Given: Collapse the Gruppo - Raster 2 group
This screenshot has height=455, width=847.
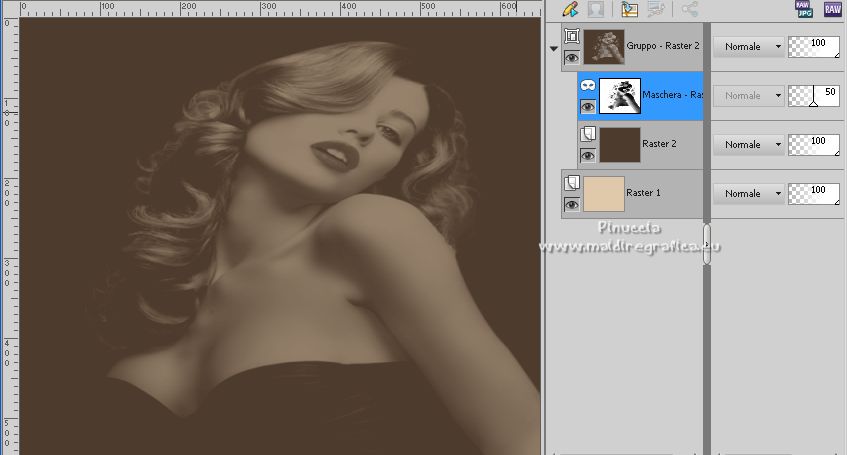Looking at the screenshot, I should [x=554, y=48].
